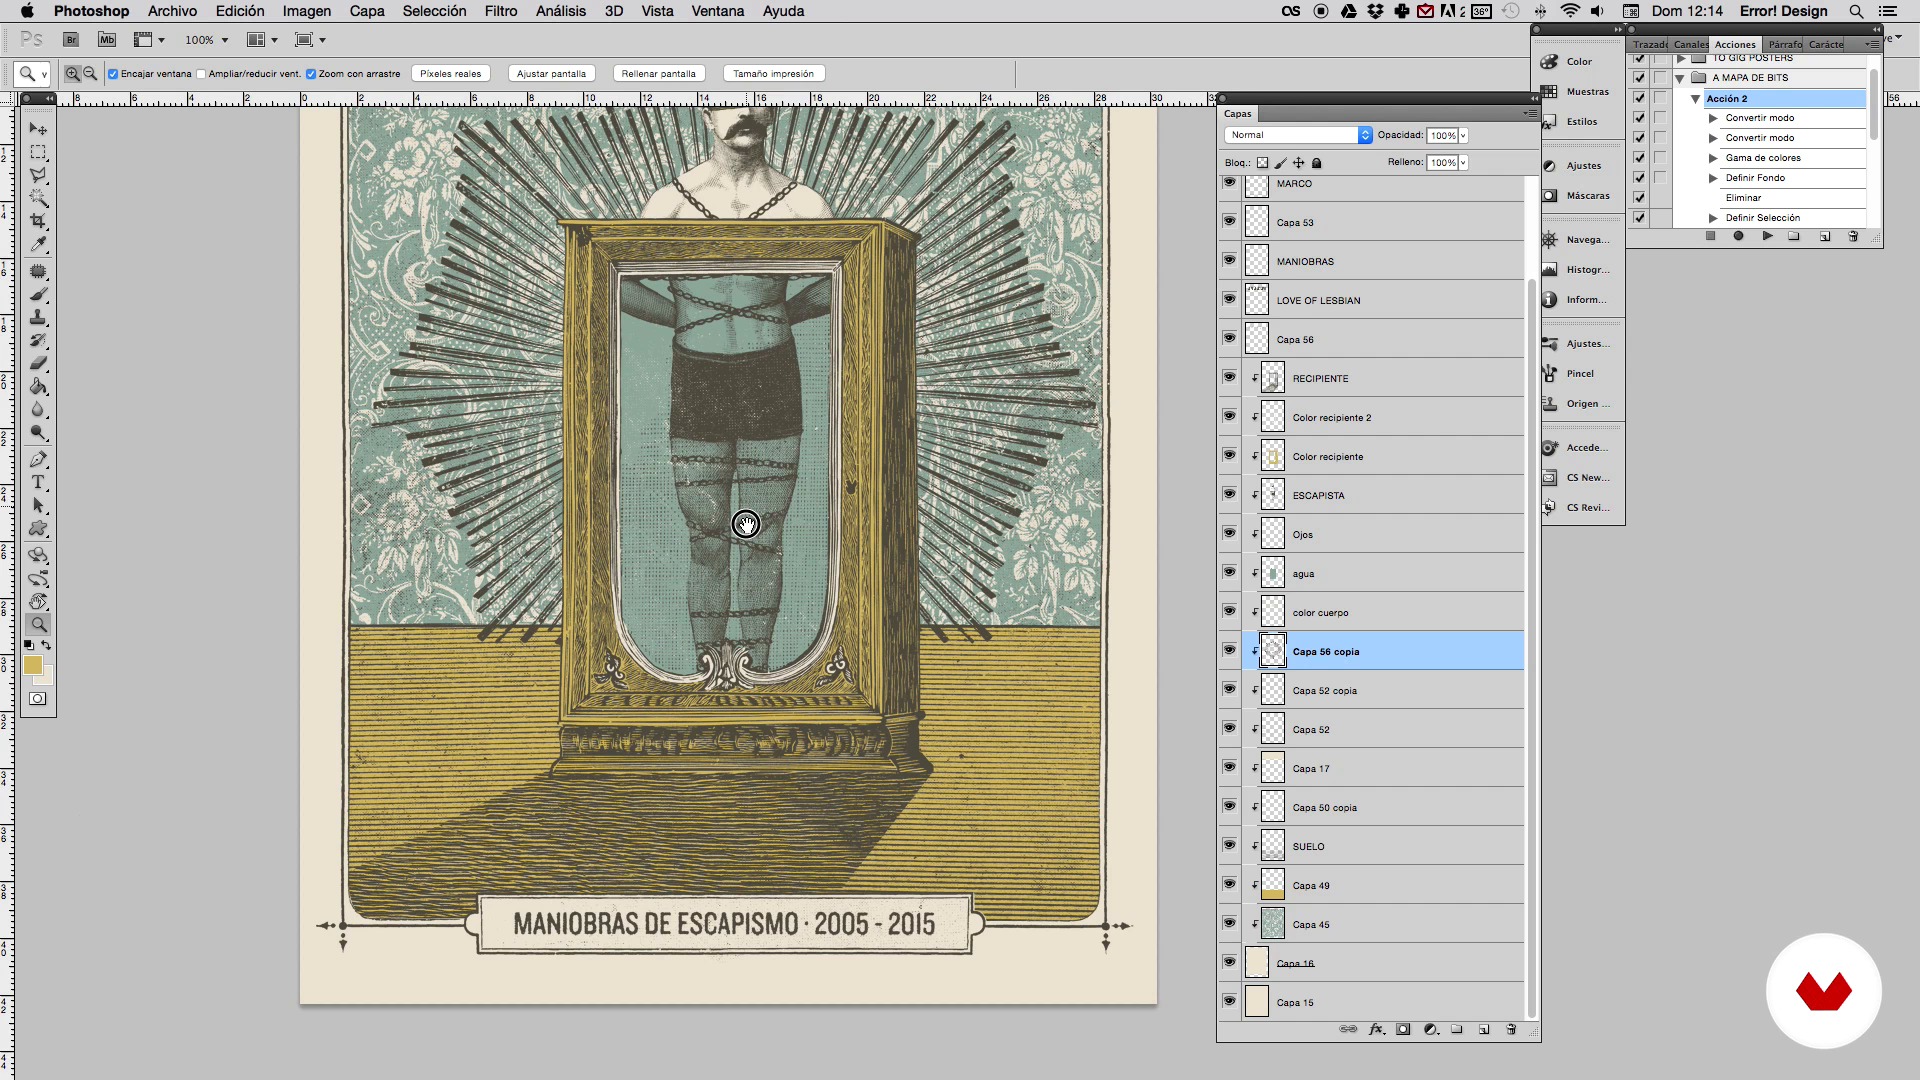
Task: Toggle Quick Mask mode
Action: [38, 699]
